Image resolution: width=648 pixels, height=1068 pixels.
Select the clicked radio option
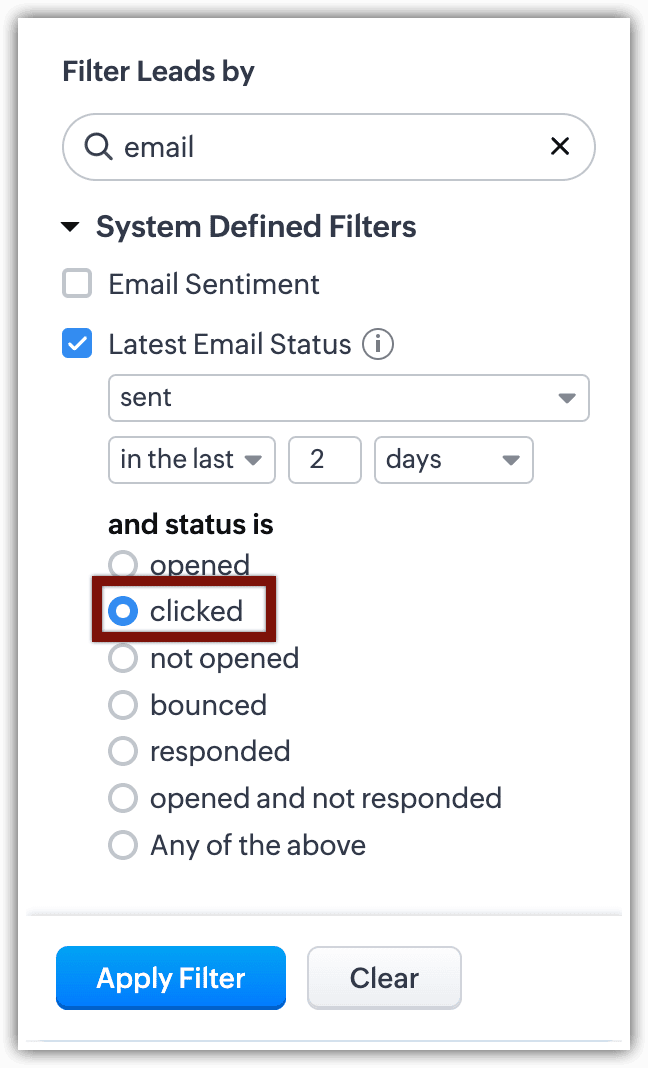coord(123,611)
